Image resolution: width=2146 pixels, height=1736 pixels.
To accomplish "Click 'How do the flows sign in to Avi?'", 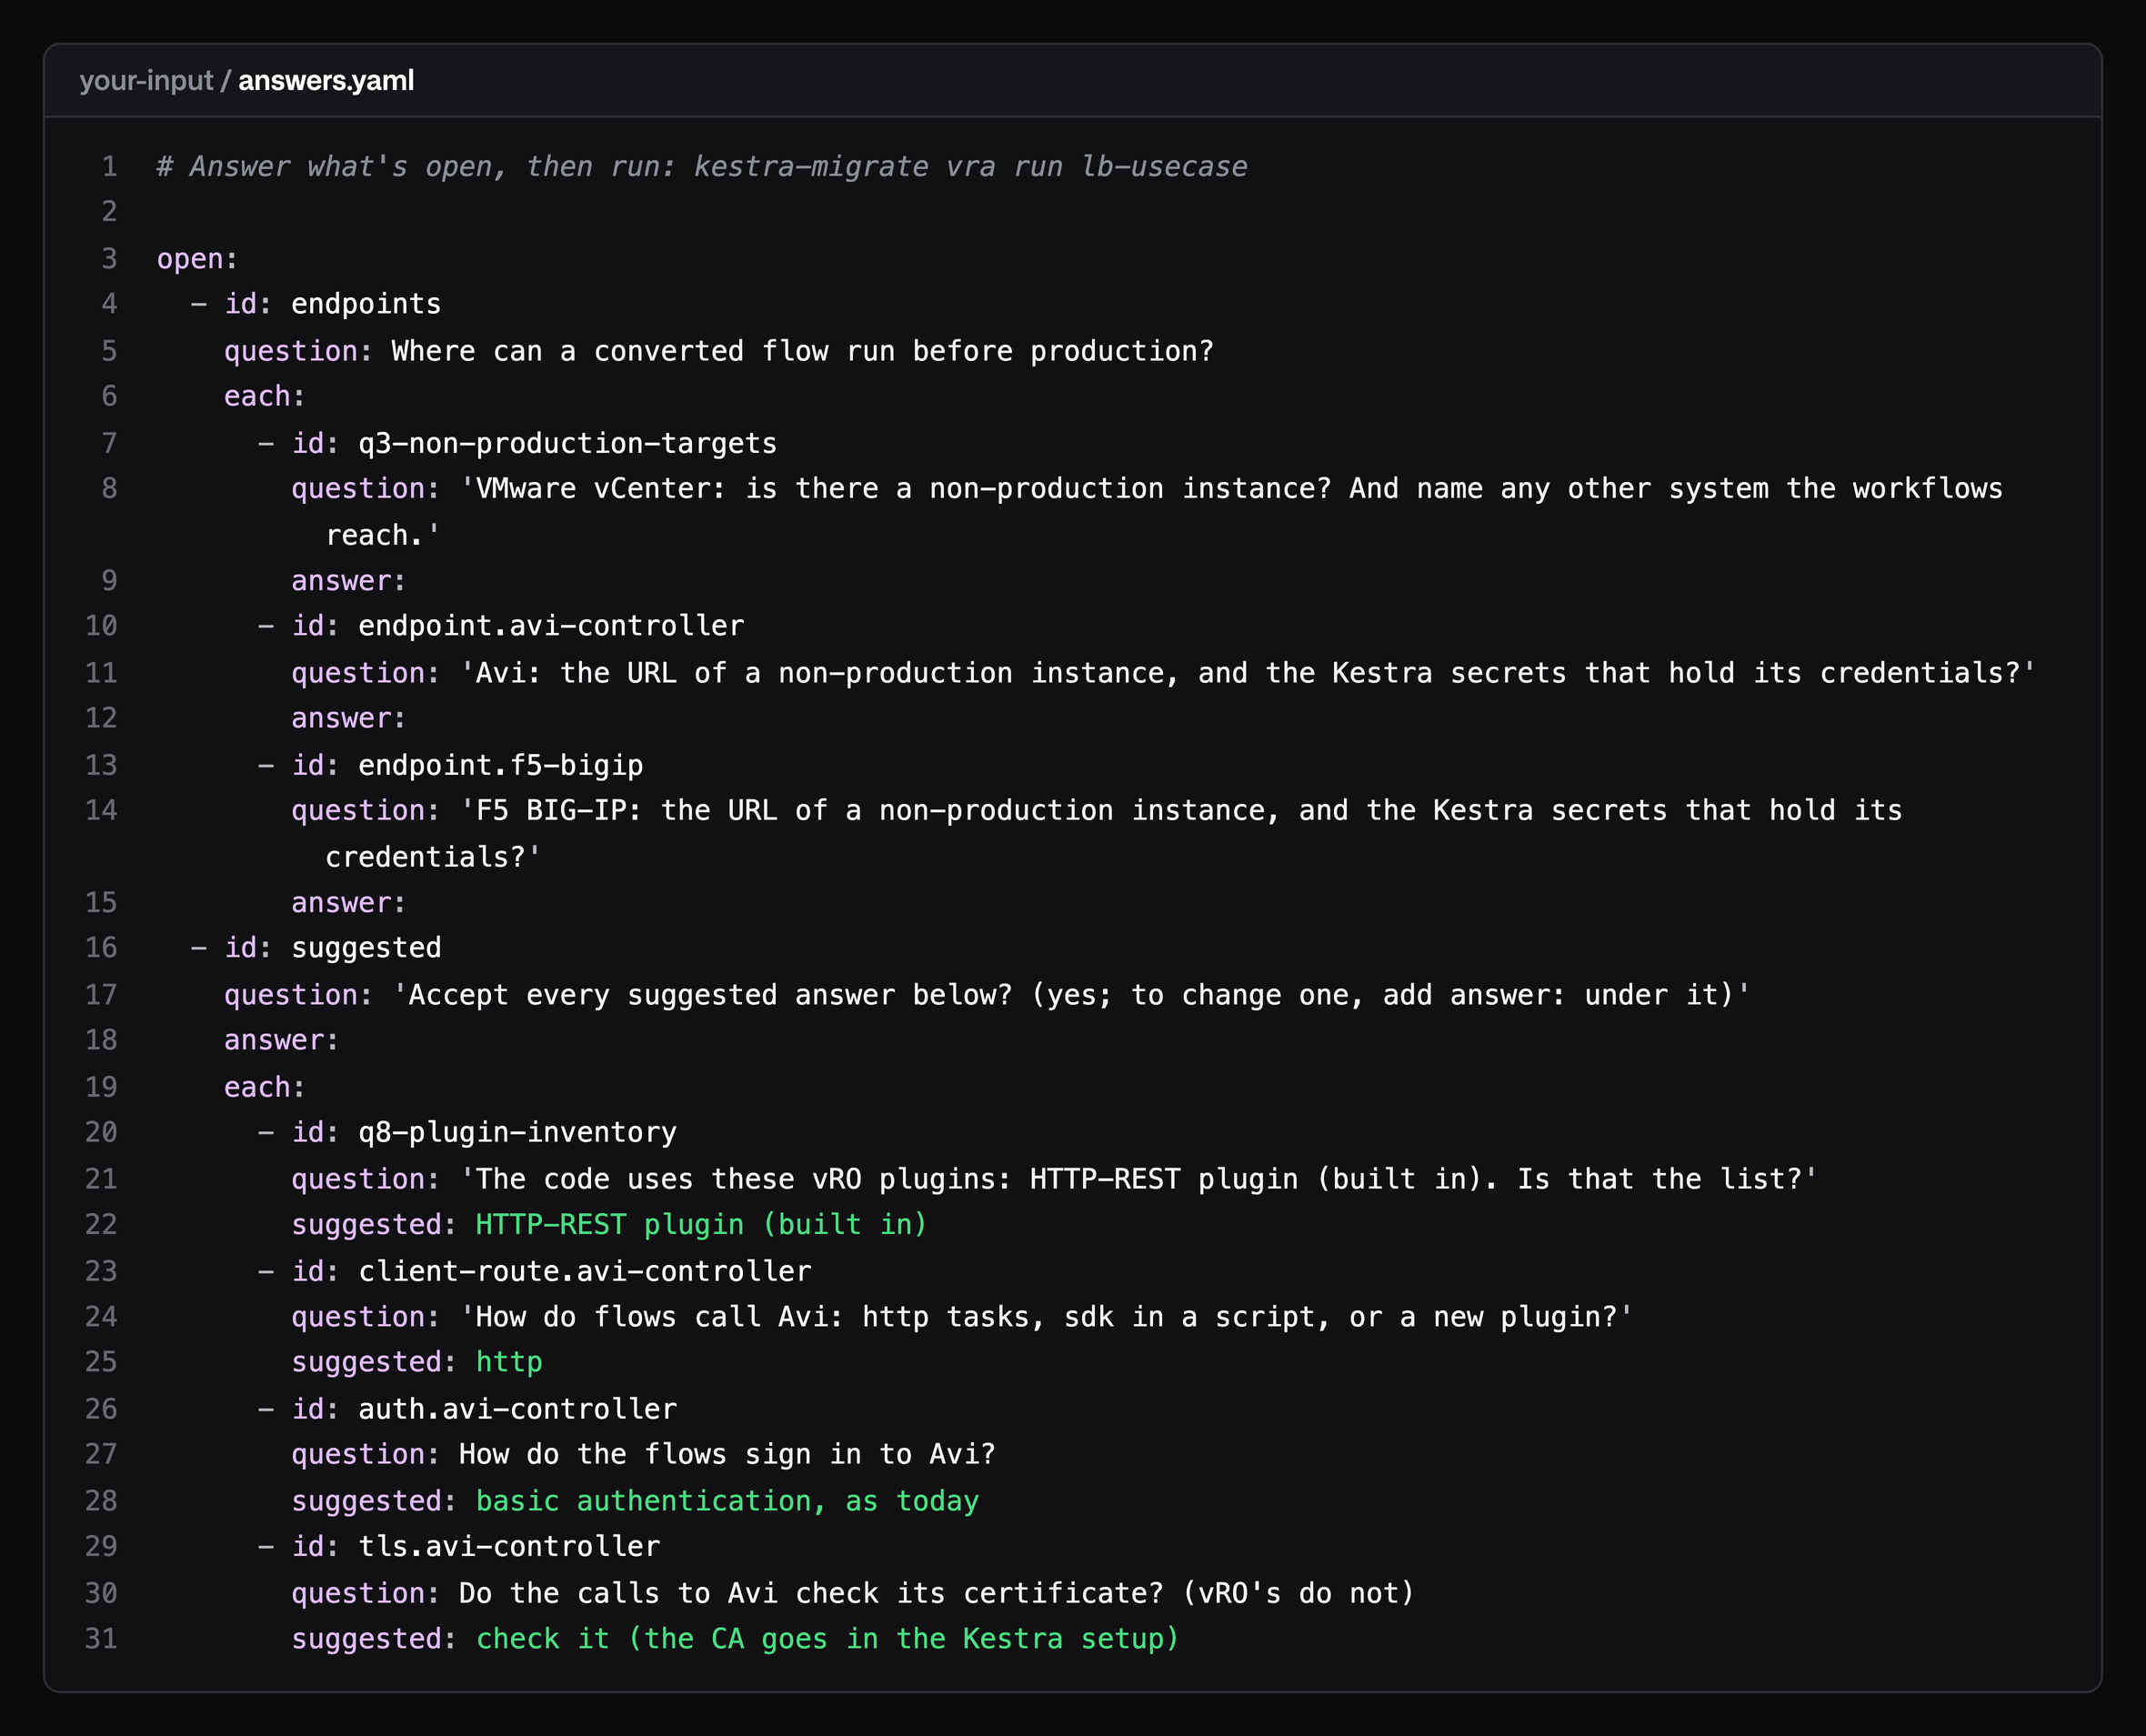I will [x=727, y=1454].
